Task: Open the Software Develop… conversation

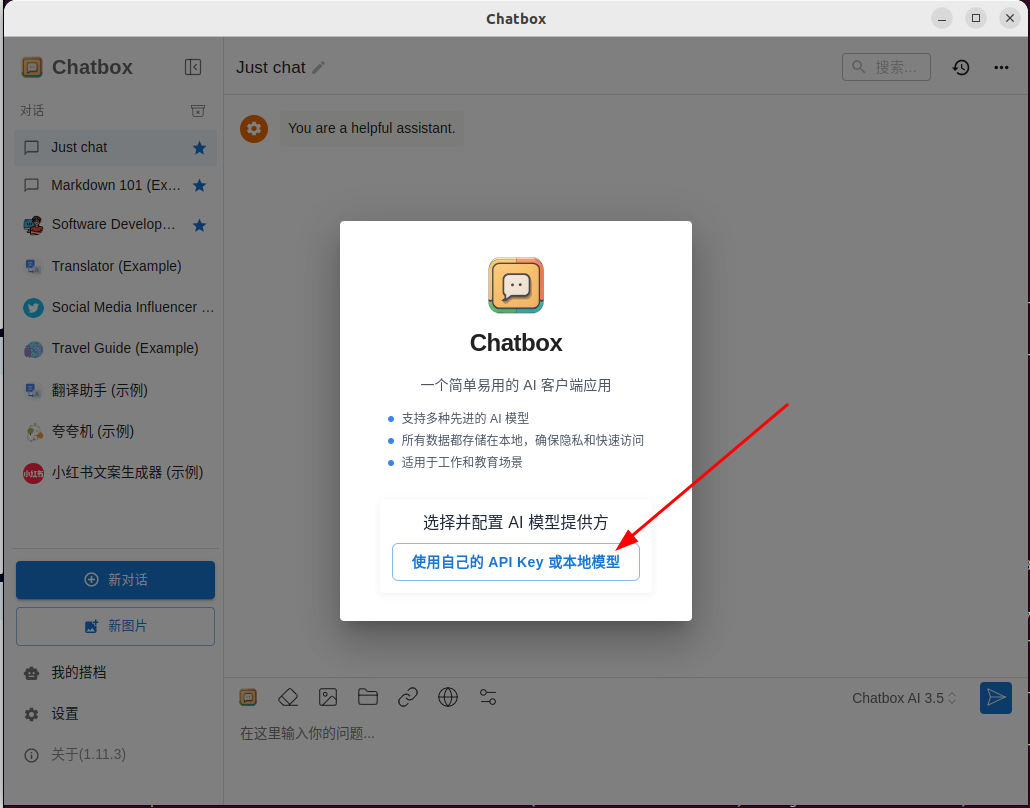Action: point(116,225)
